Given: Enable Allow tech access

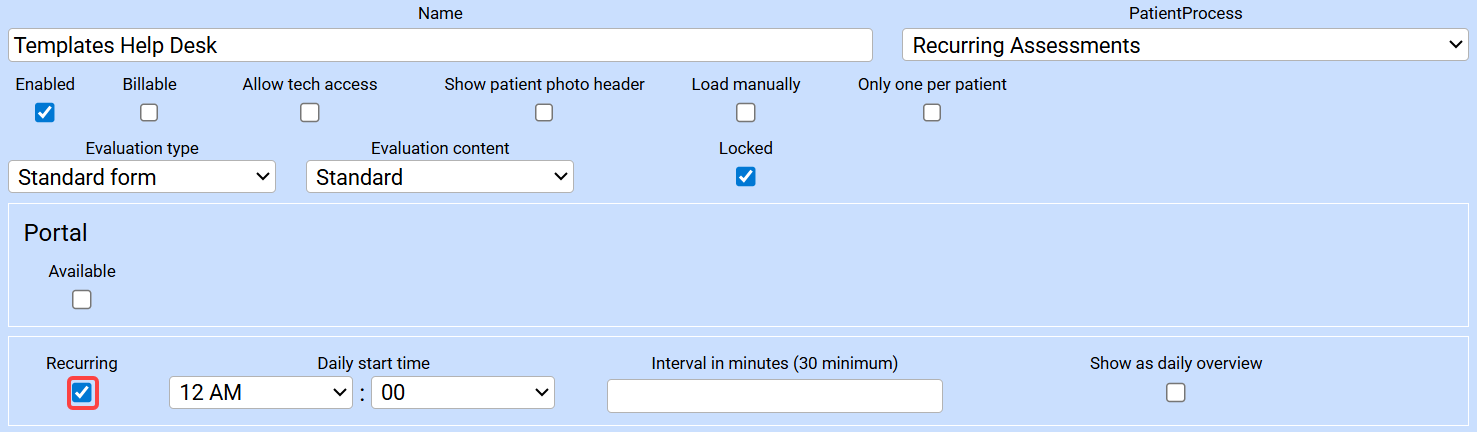Looking at the screenshot, I should tap(310, 113).
